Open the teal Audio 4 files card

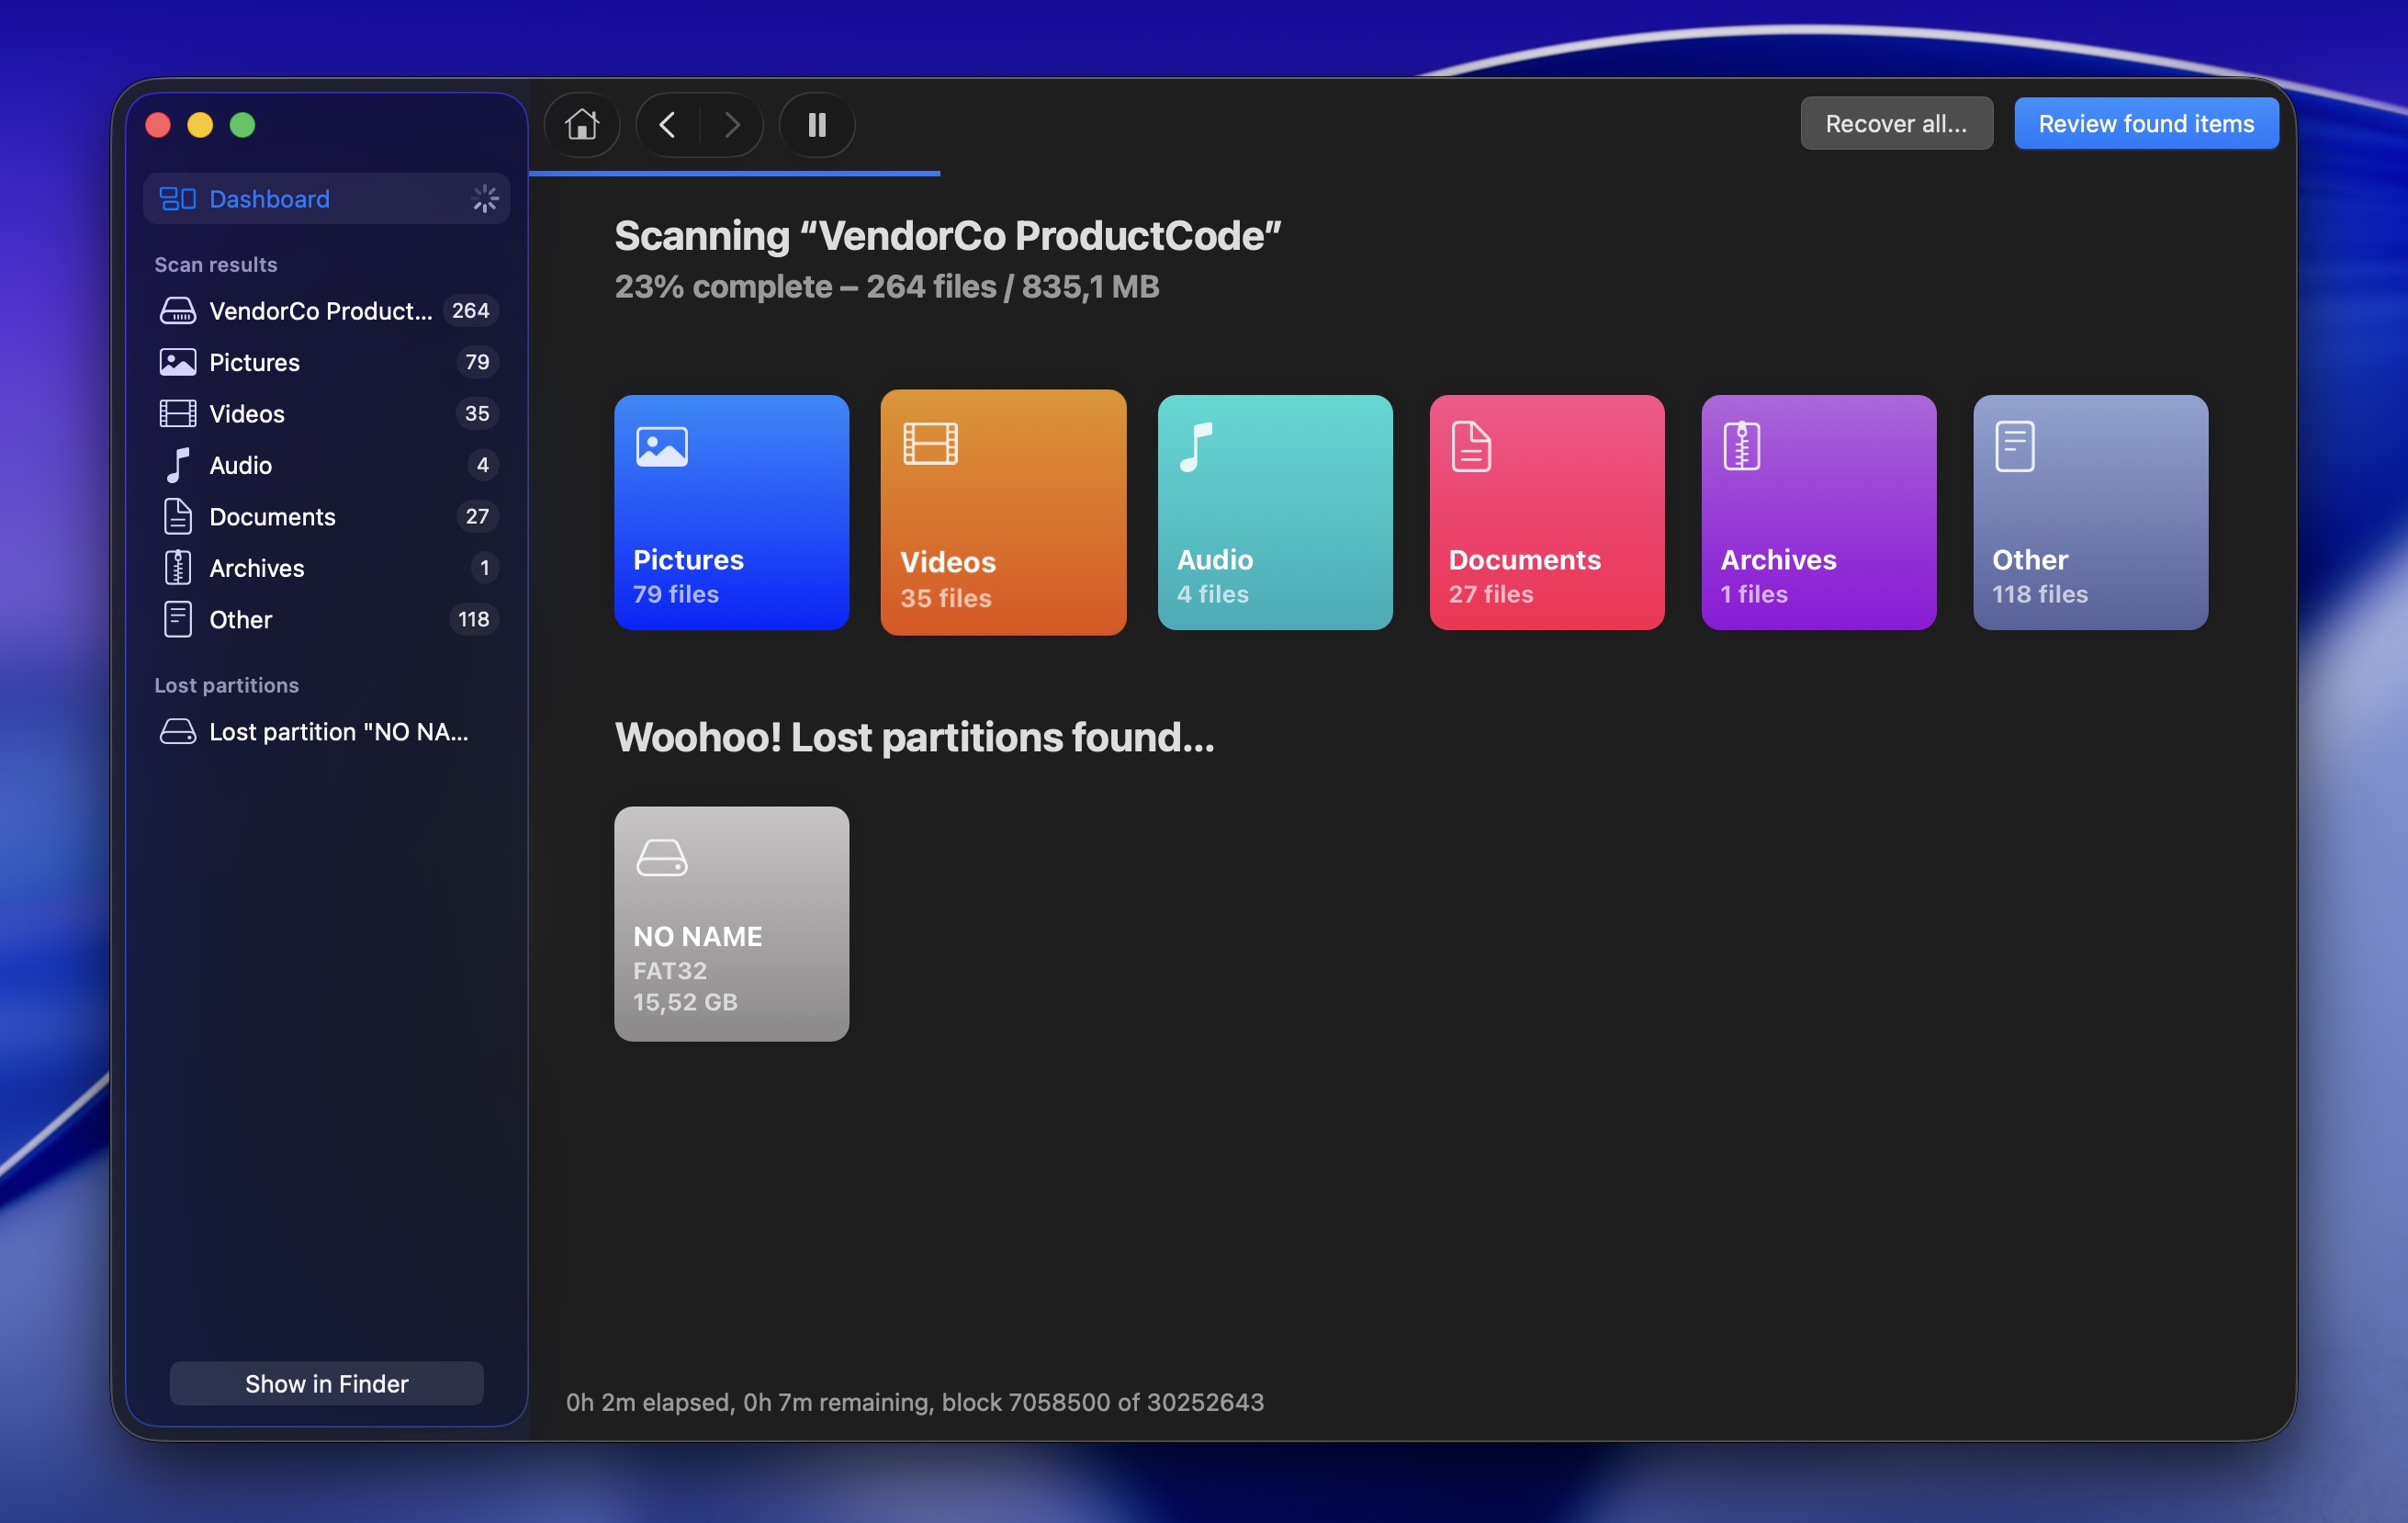[1275, 512]
